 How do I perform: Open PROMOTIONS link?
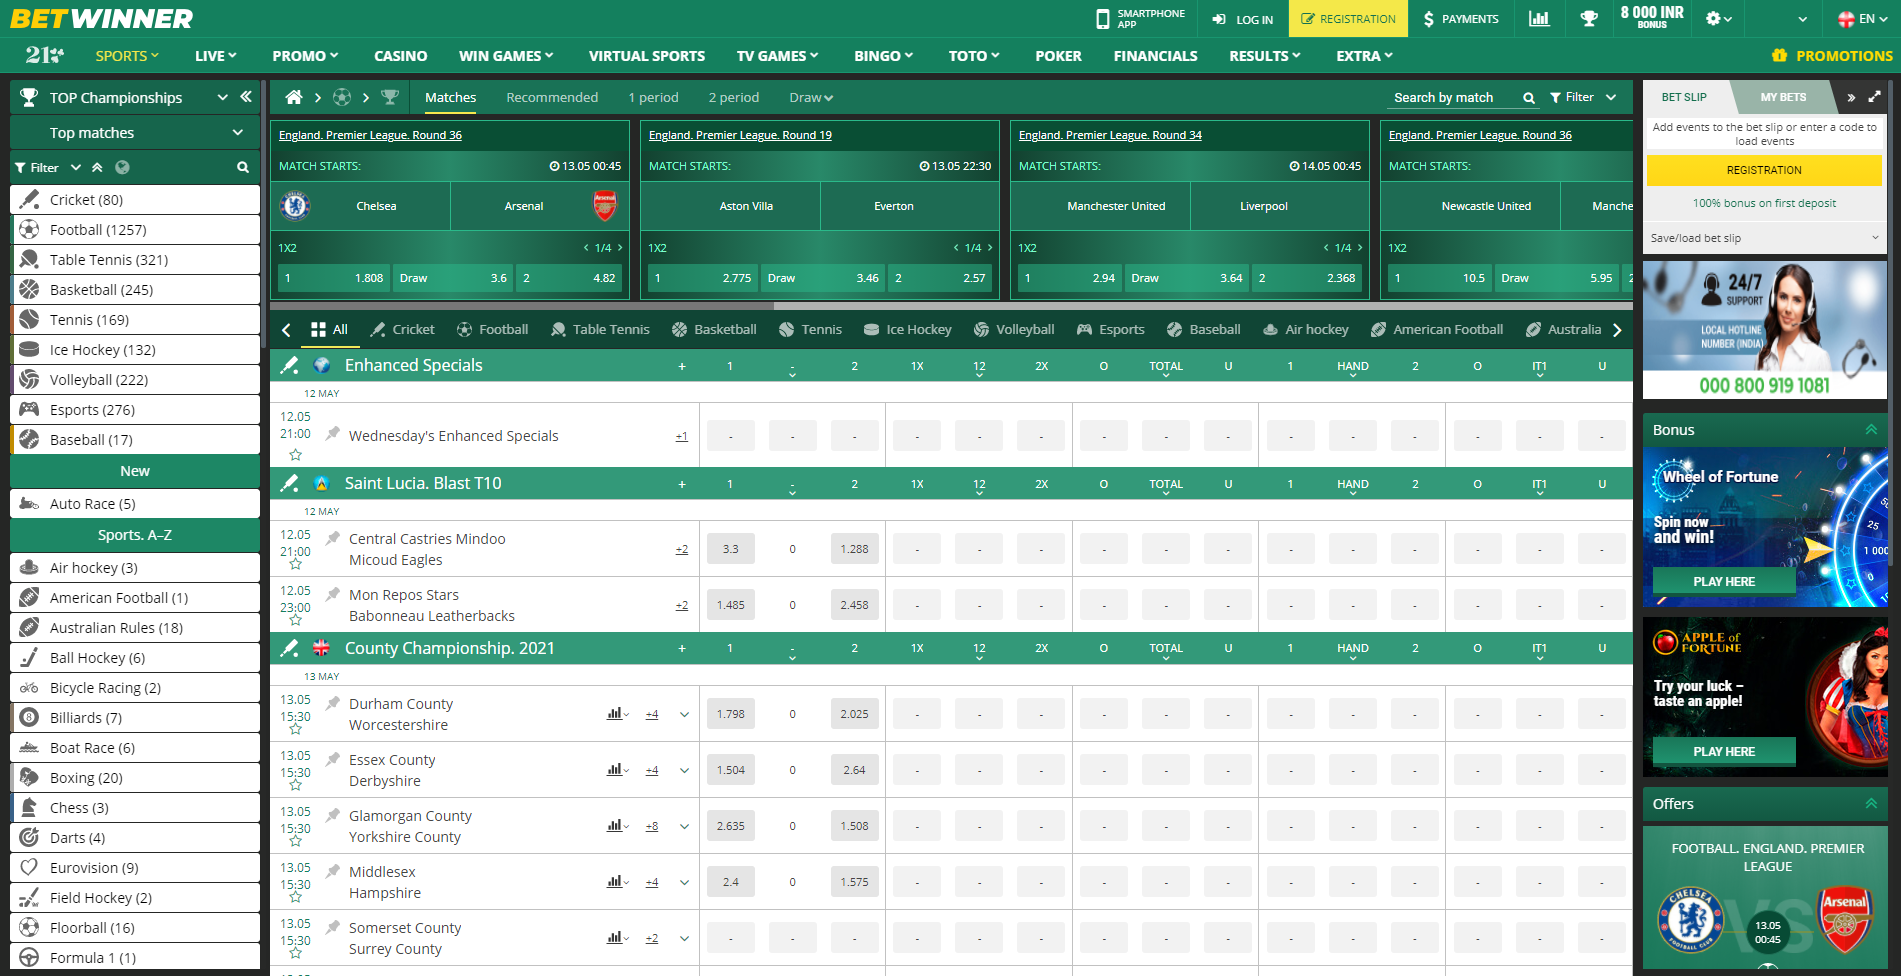click(1833, 56)
